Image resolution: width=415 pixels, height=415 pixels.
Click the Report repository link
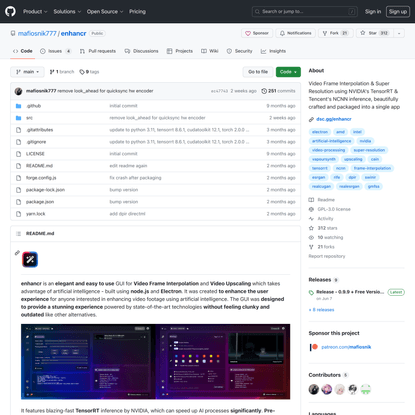point(327,256)
